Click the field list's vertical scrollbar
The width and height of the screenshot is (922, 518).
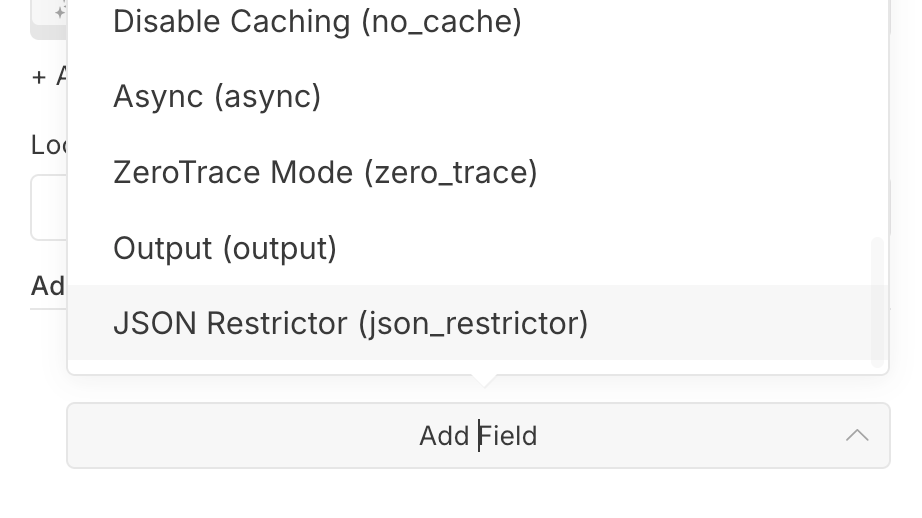pos(877,300)
